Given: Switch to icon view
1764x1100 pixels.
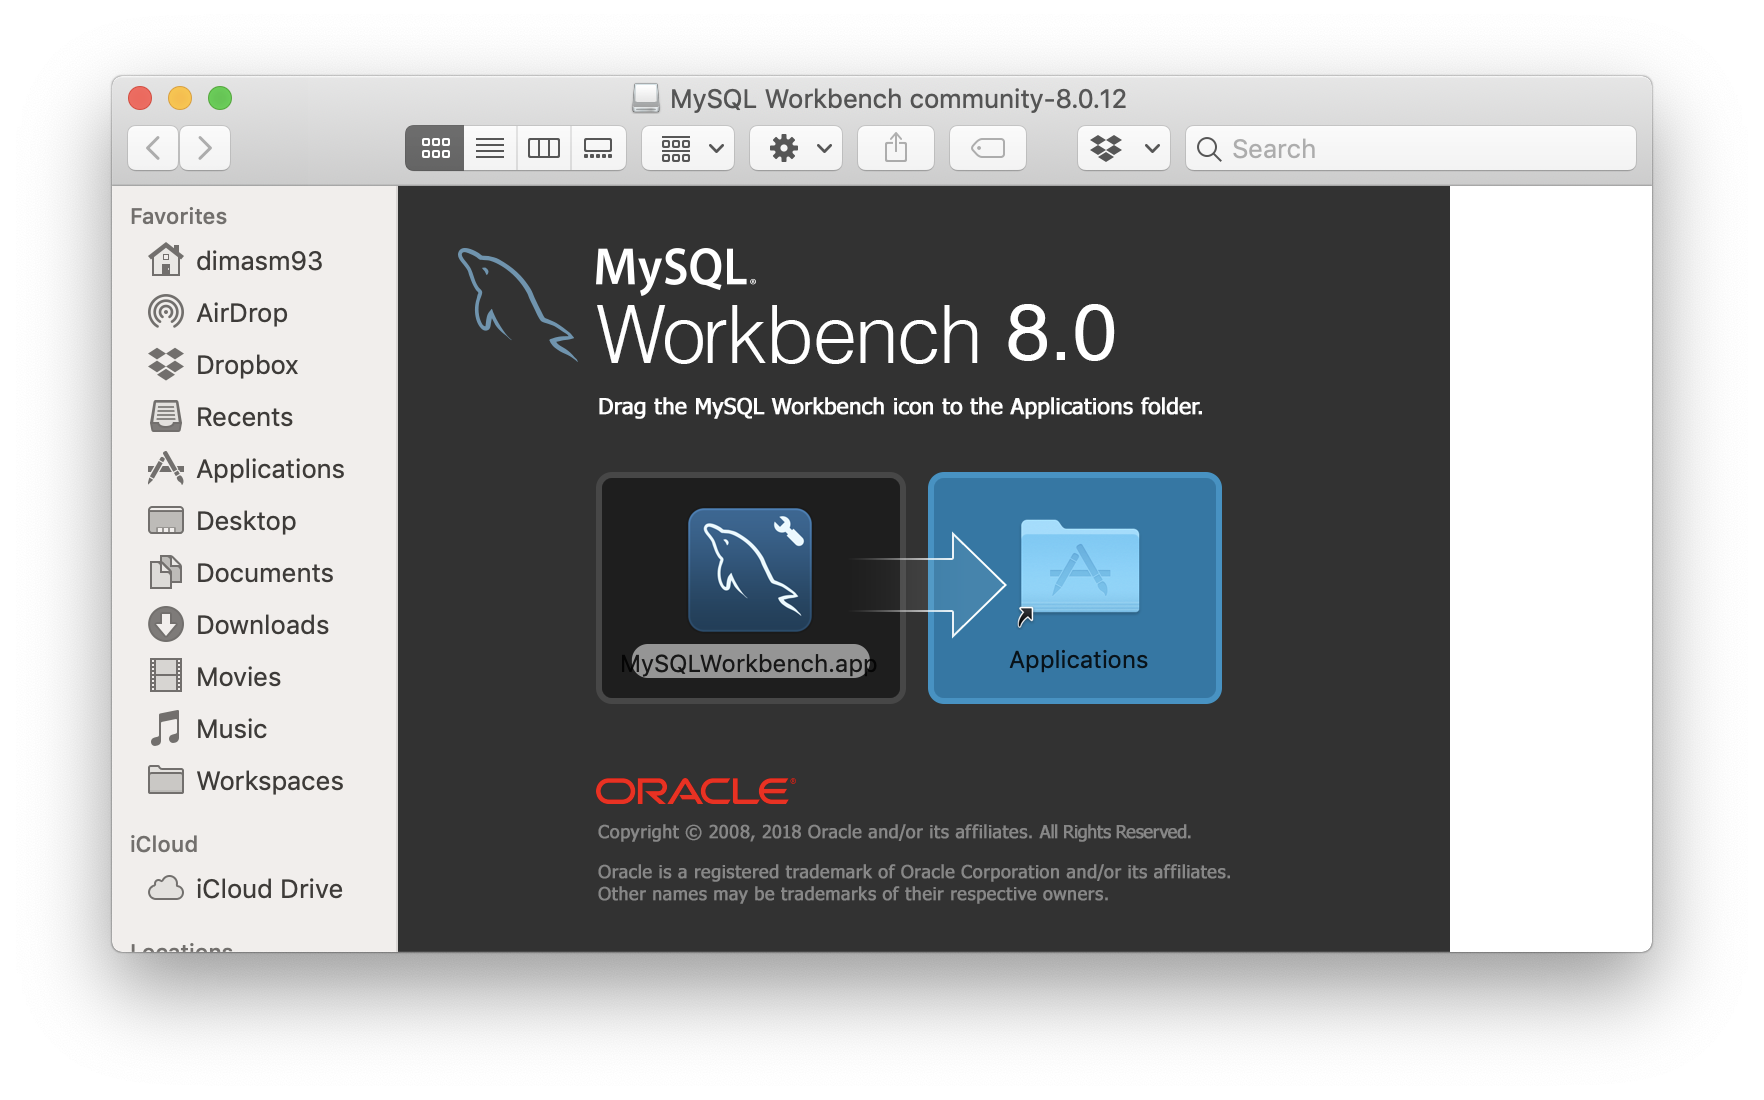Looking at the screenshot, I should (435, 148).
